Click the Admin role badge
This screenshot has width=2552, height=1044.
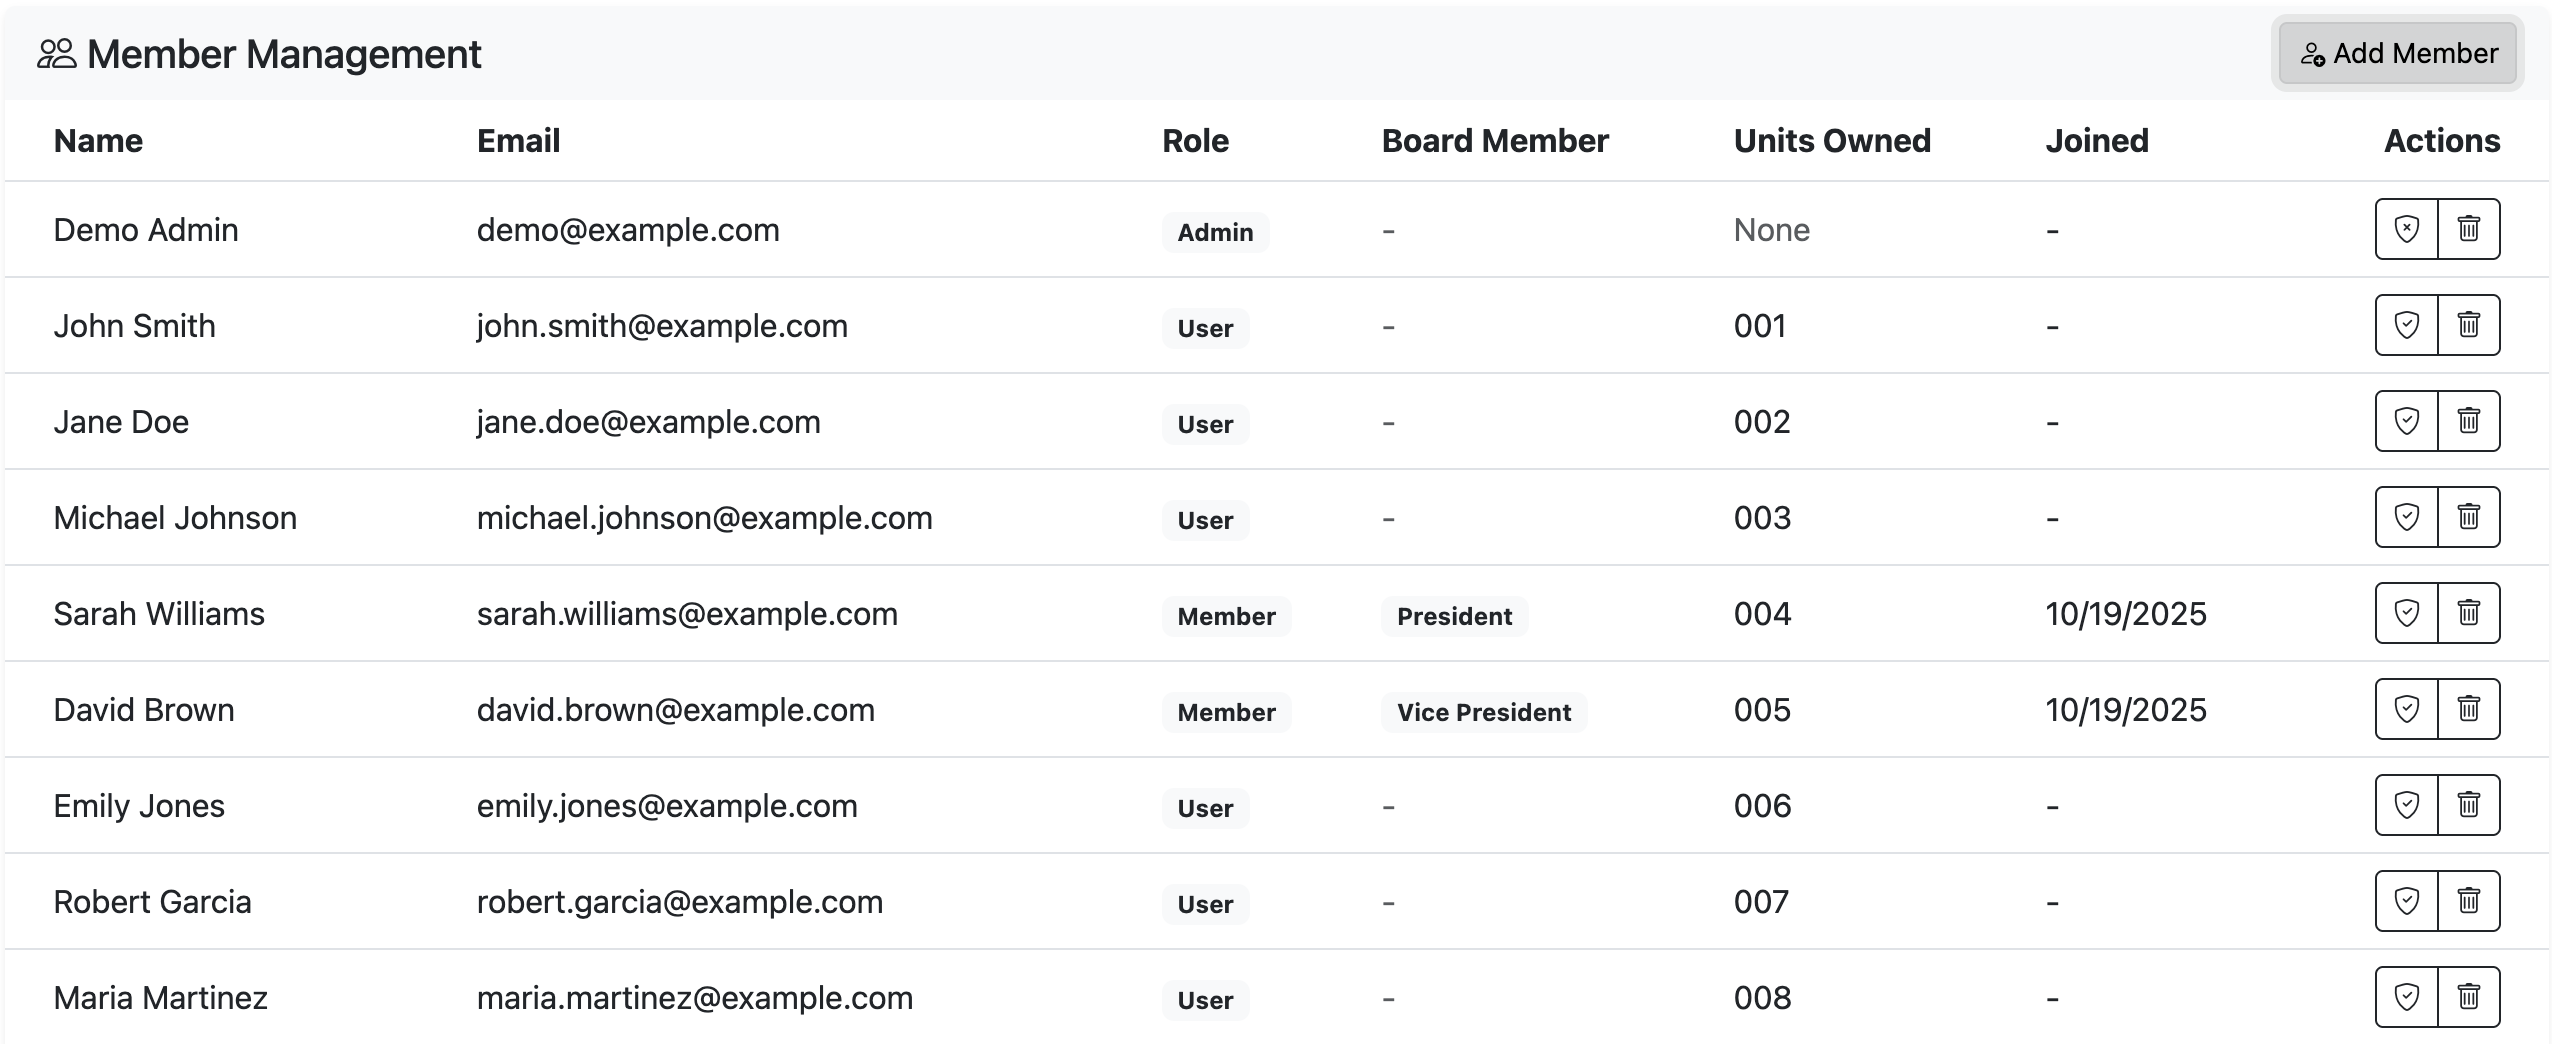[x=1214, y=232]
